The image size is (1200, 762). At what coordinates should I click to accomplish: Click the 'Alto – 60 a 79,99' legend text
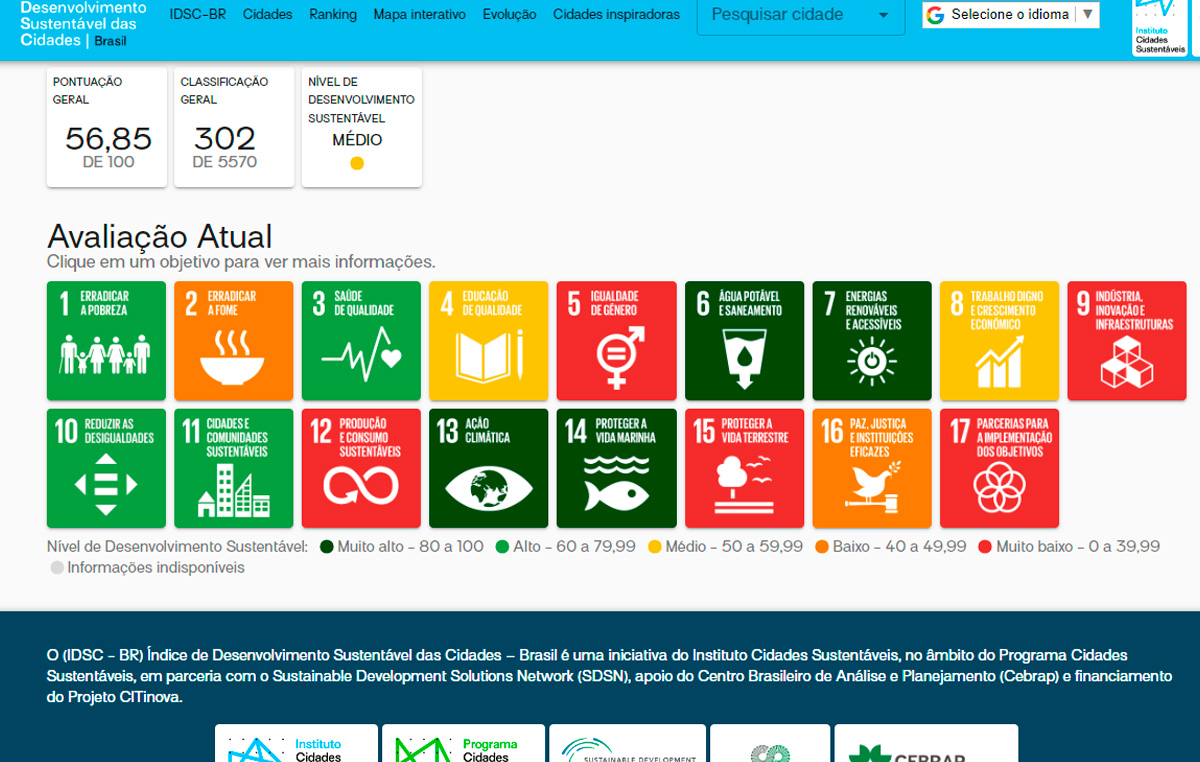[574, 547]
